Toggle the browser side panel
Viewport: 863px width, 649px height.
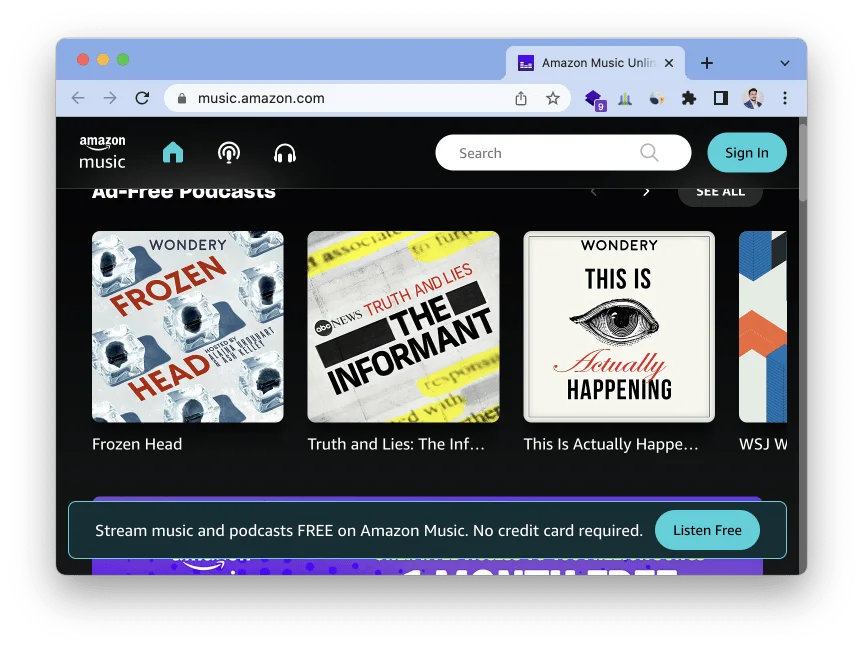pos(720,98)
